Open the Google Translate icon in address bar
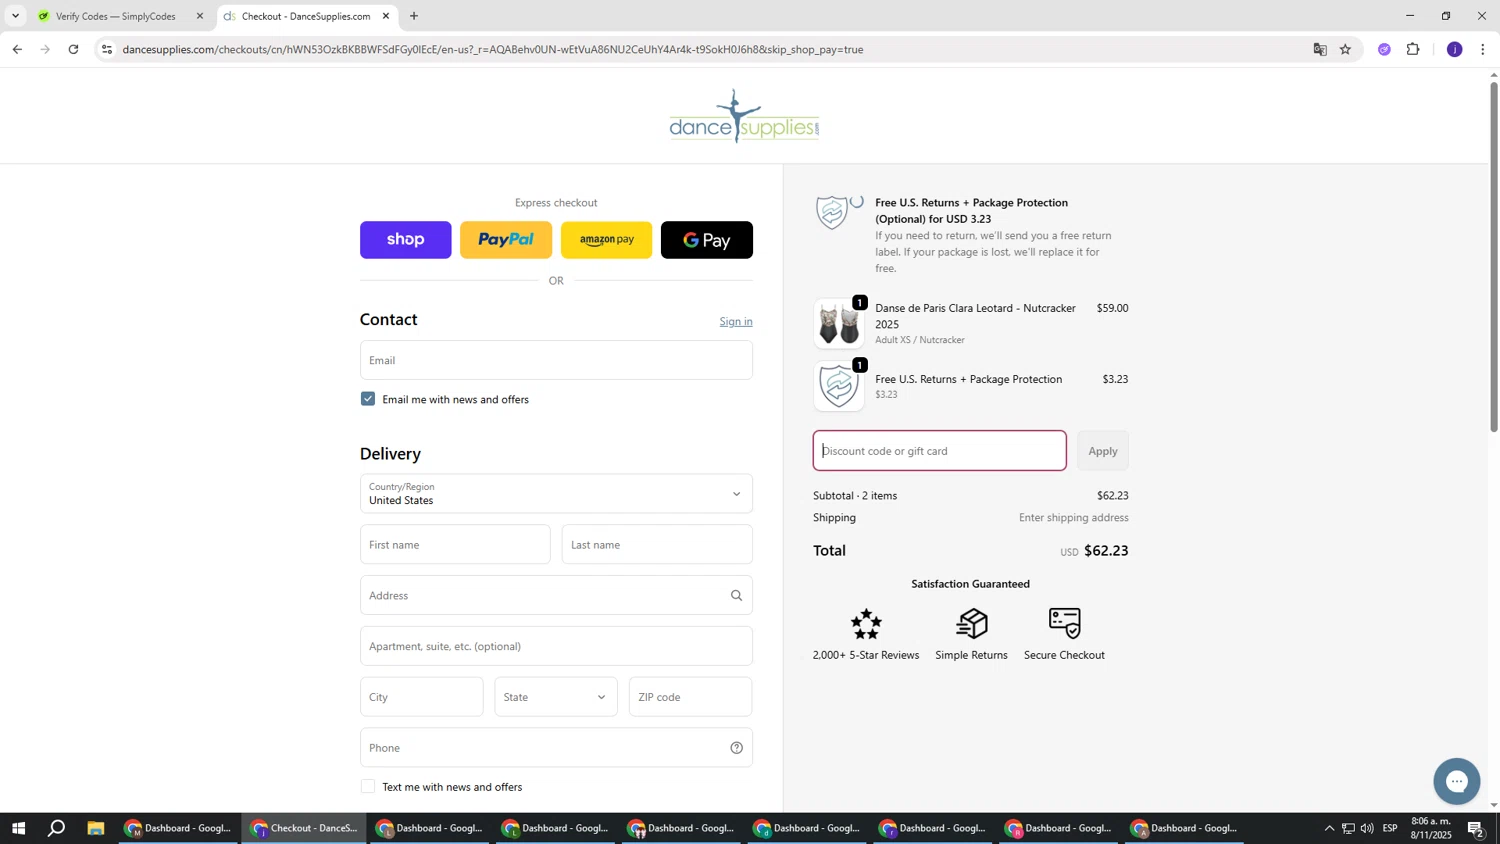 pos(1320,49)
